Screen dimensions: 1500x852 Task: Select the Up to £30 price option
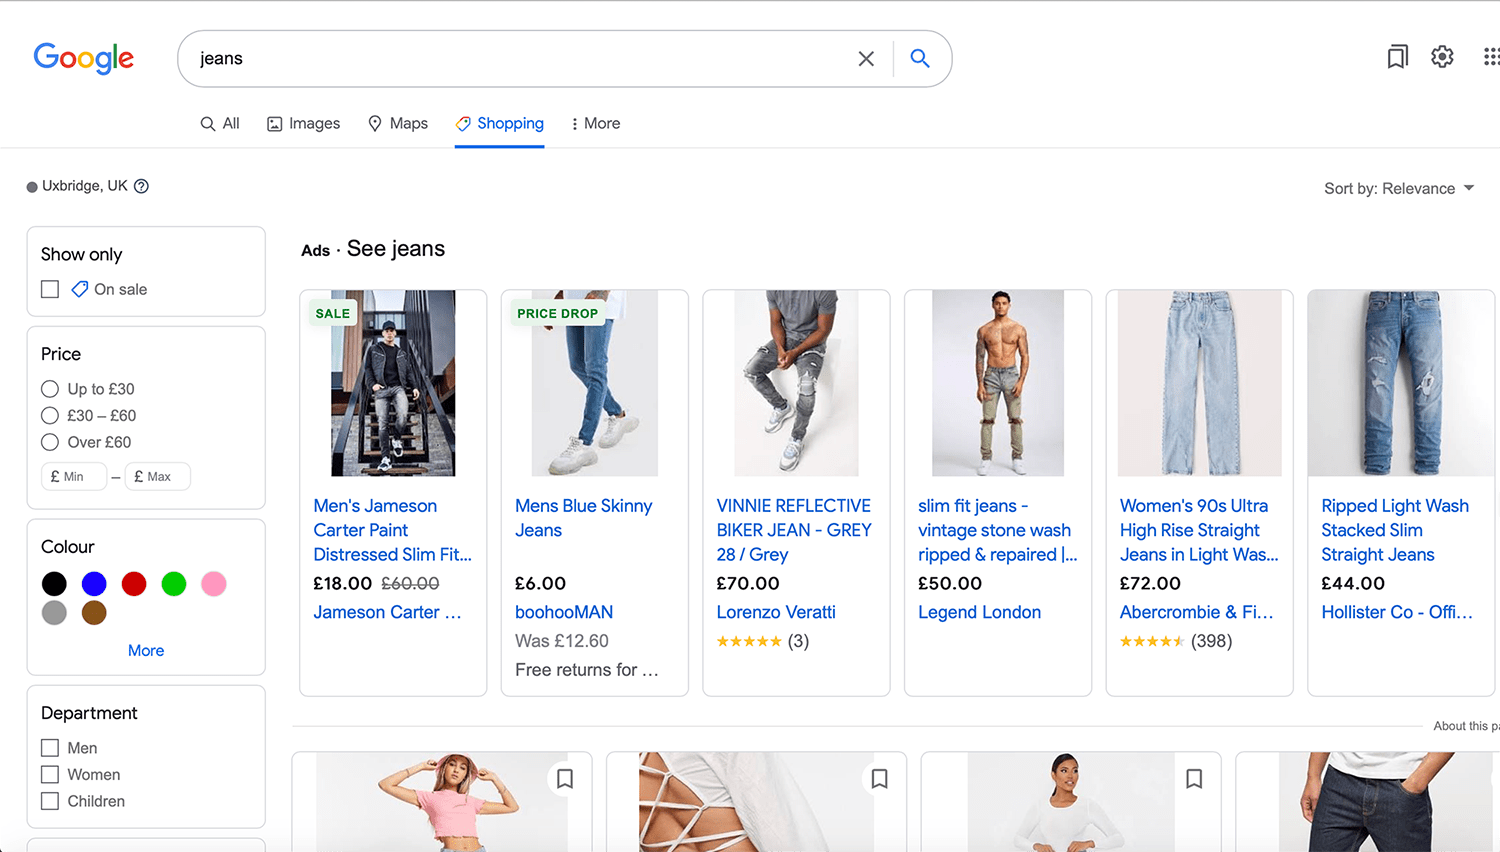pos(50,389)
